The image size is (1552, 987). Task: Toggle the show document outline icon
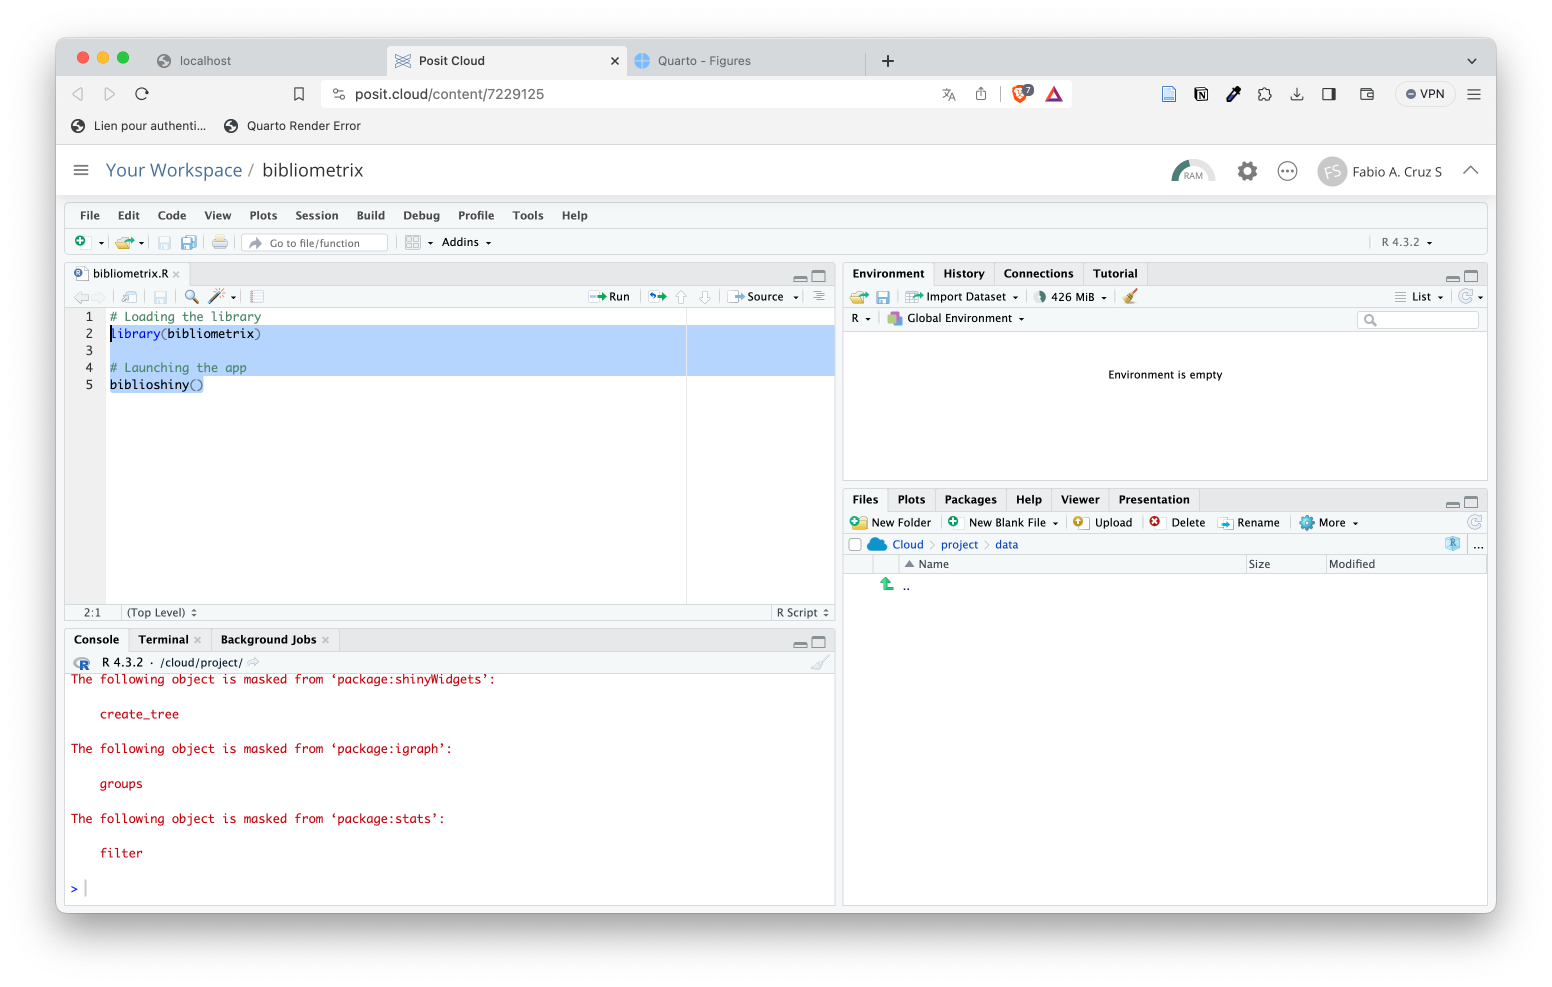click(819, 297)
